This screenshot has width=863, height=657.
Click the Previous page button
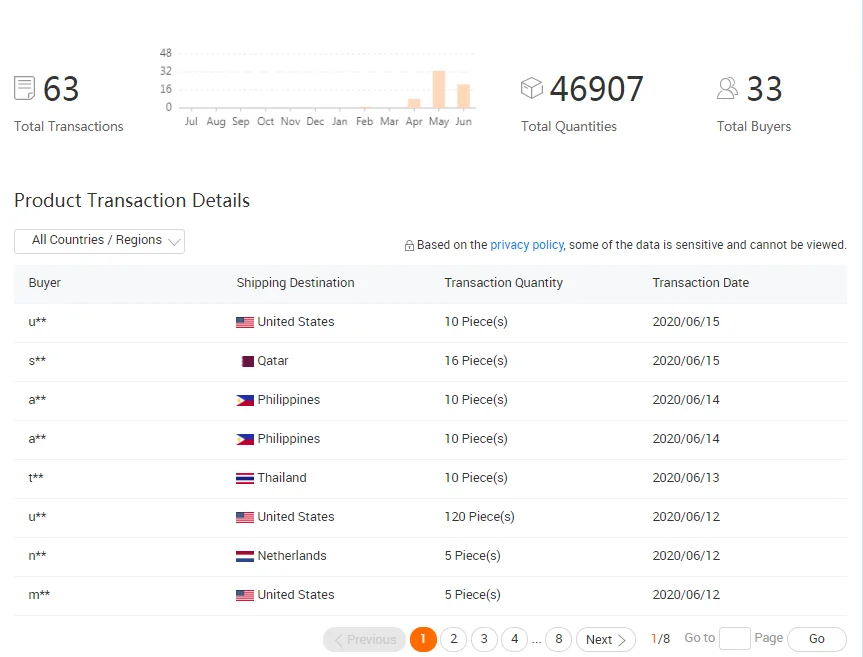point(364,639)
